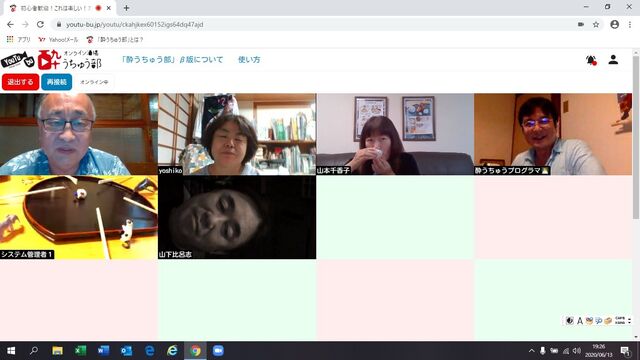Viewport: 640px width, 360px height.
Task: Open Microsoft Edge from taskbar
Action: point(149,351)
